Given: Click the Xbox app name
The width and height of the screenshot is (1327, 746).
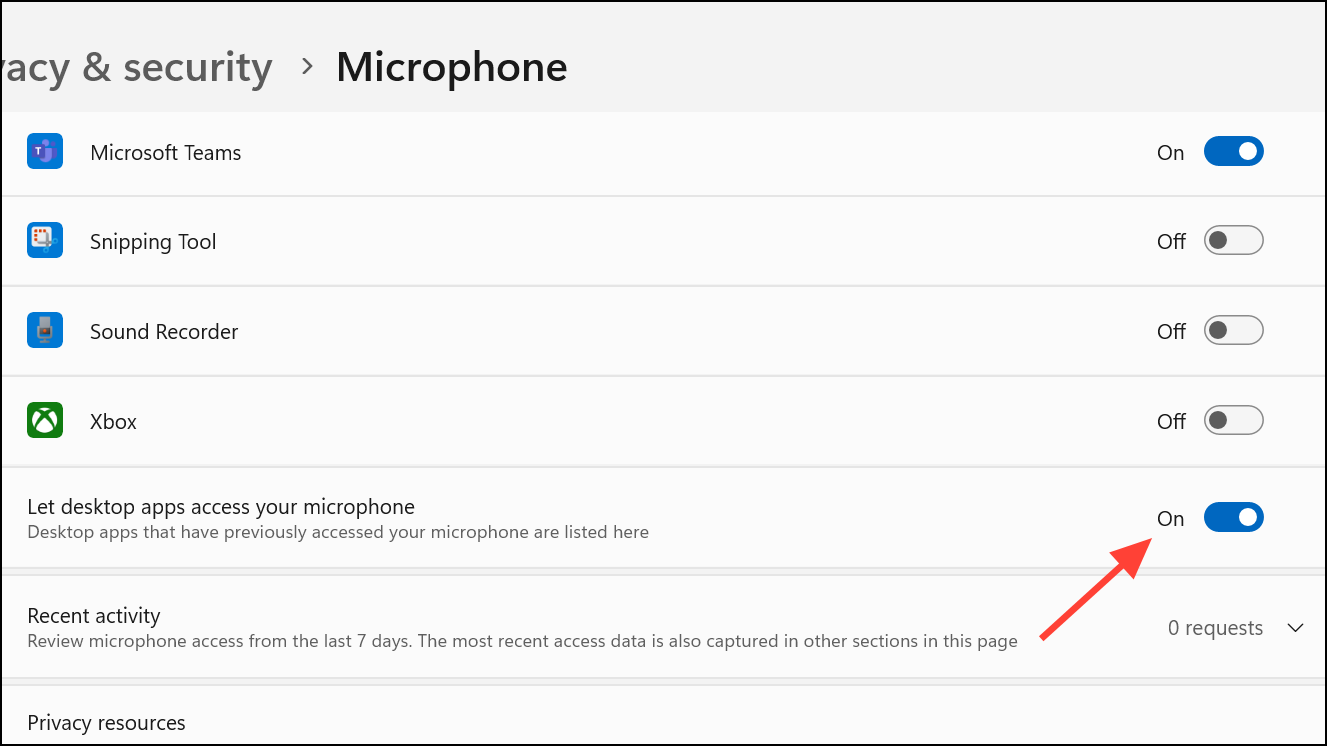Looking at the screenshot, I should coord(113,422).
